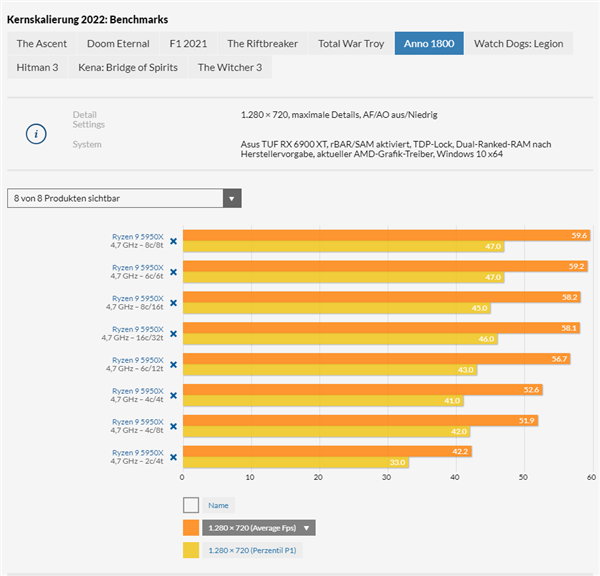Viewport: 600px width, 576px height.
Task: Remove the 2c/4t benchmark row
Action: point(173,457)
